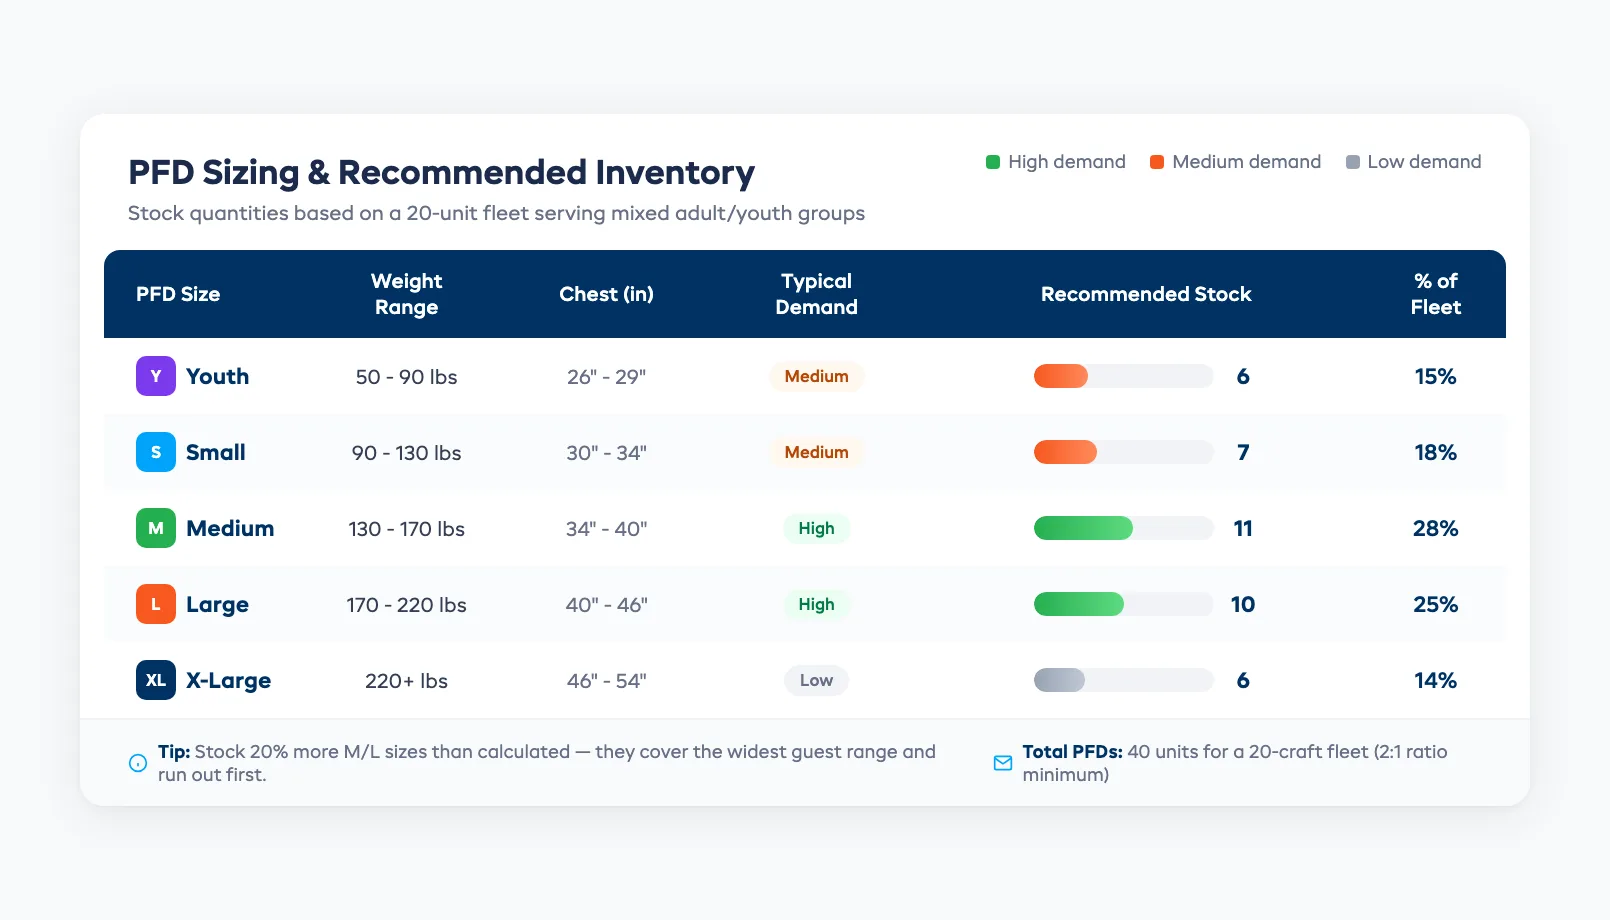This screenshot has width=1610, height=920.
Task: Select the 28% fleet value
Action: tap(1435, 528)
